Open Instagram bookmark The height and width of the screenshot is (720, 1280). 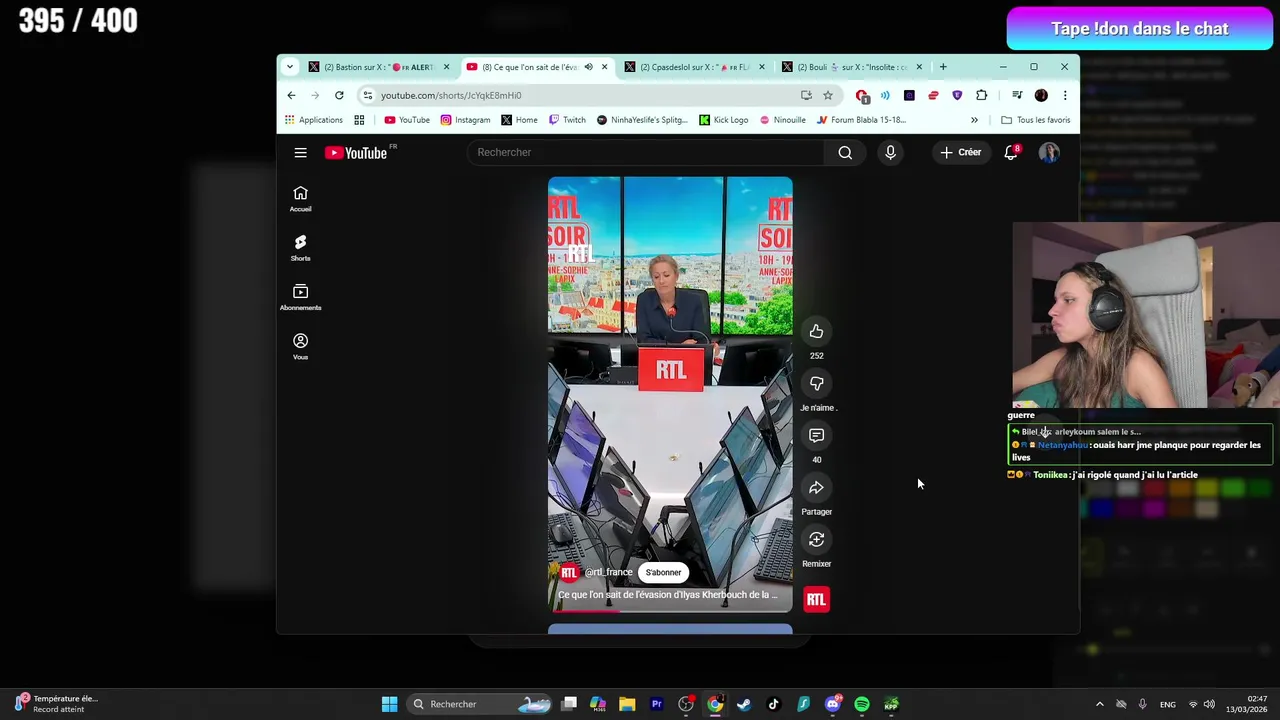click(x=465, y=120)
